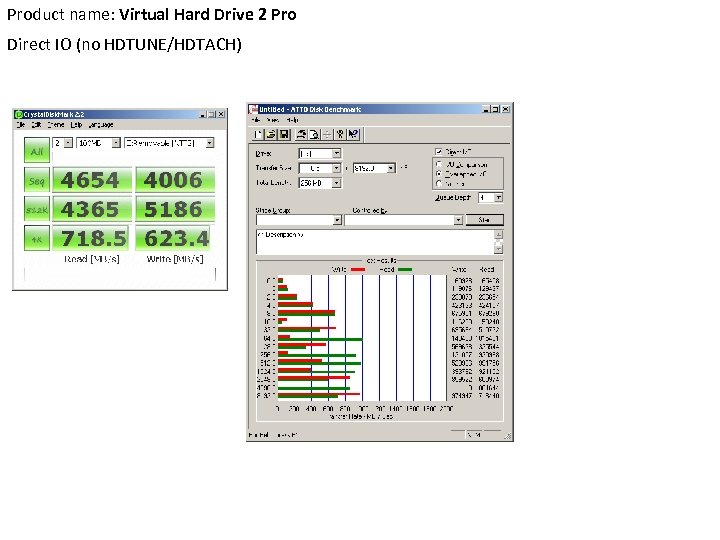Click the Seq test button in CrystalDiskMark
Image resolution: width=720 pixels, height=540 pixels.
click(37, 180)
